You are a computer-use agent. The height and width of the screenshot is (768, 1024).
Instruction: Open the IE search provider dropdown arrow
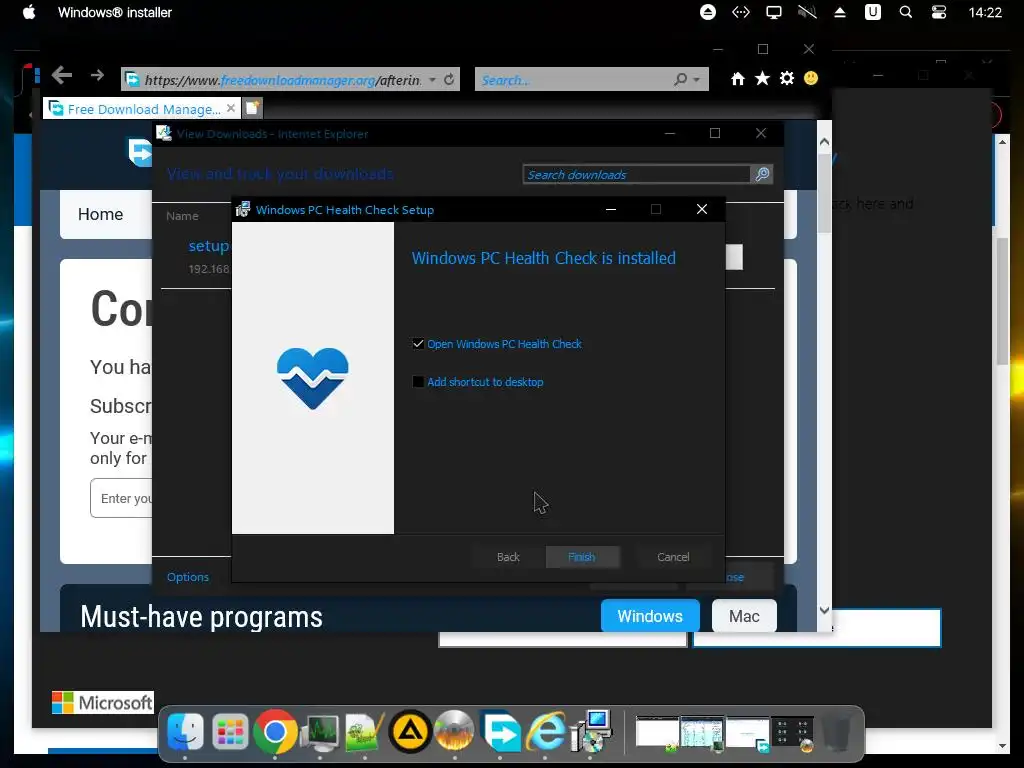pos(696,80)
